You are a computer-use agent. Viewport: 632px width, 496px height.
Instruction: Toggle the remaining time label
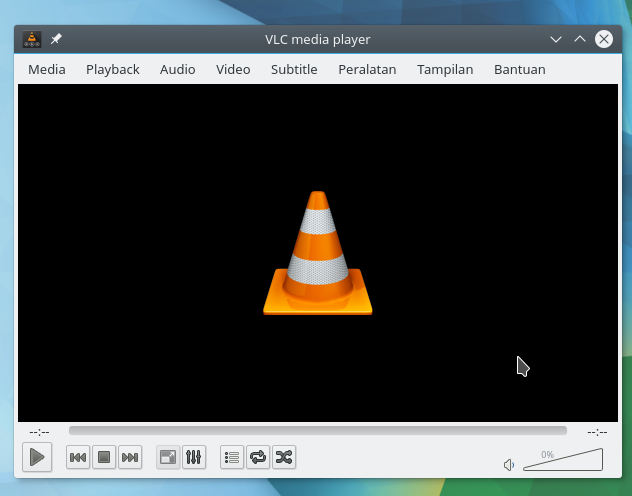click(x=597, y=432)
